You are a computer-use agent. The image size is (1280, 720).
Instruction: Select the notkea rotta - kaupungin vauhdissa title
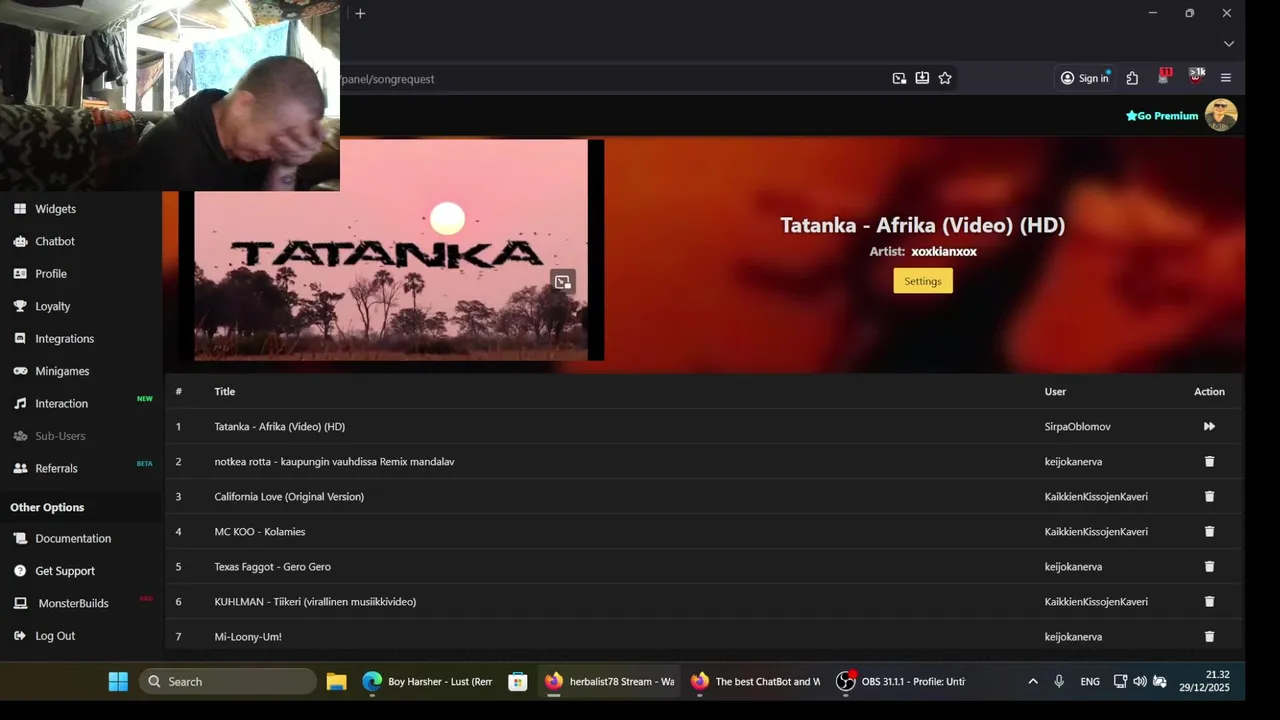[x=334, y=461]
